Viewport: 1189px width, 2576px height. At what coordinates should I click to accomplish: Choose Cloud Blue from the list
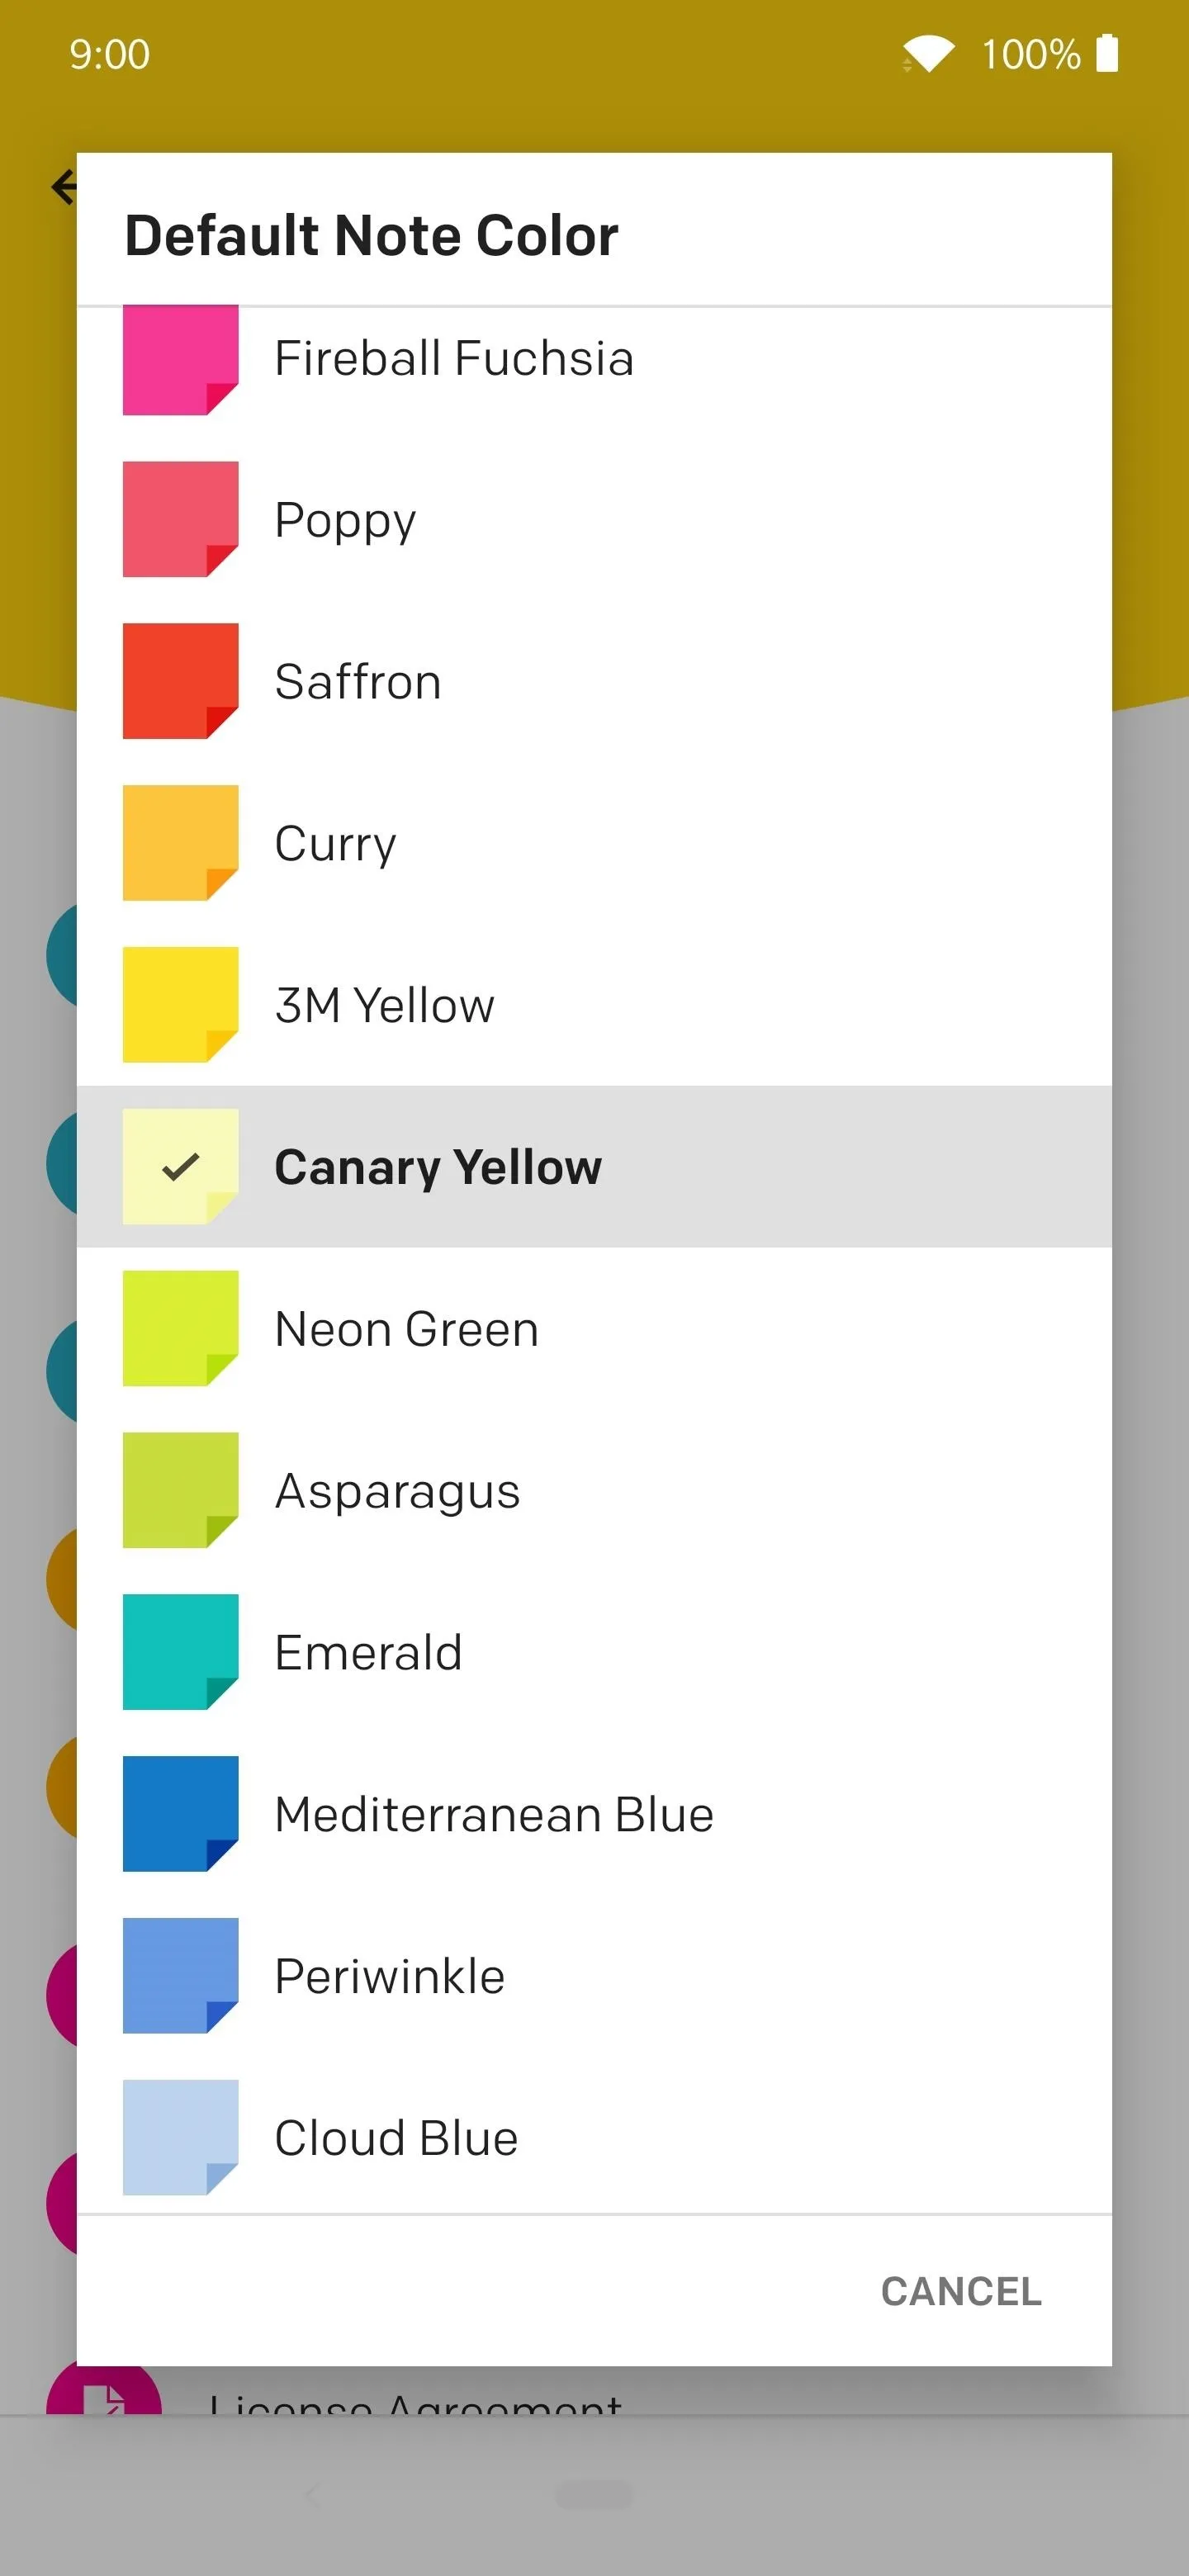[x=594, y=2137]
